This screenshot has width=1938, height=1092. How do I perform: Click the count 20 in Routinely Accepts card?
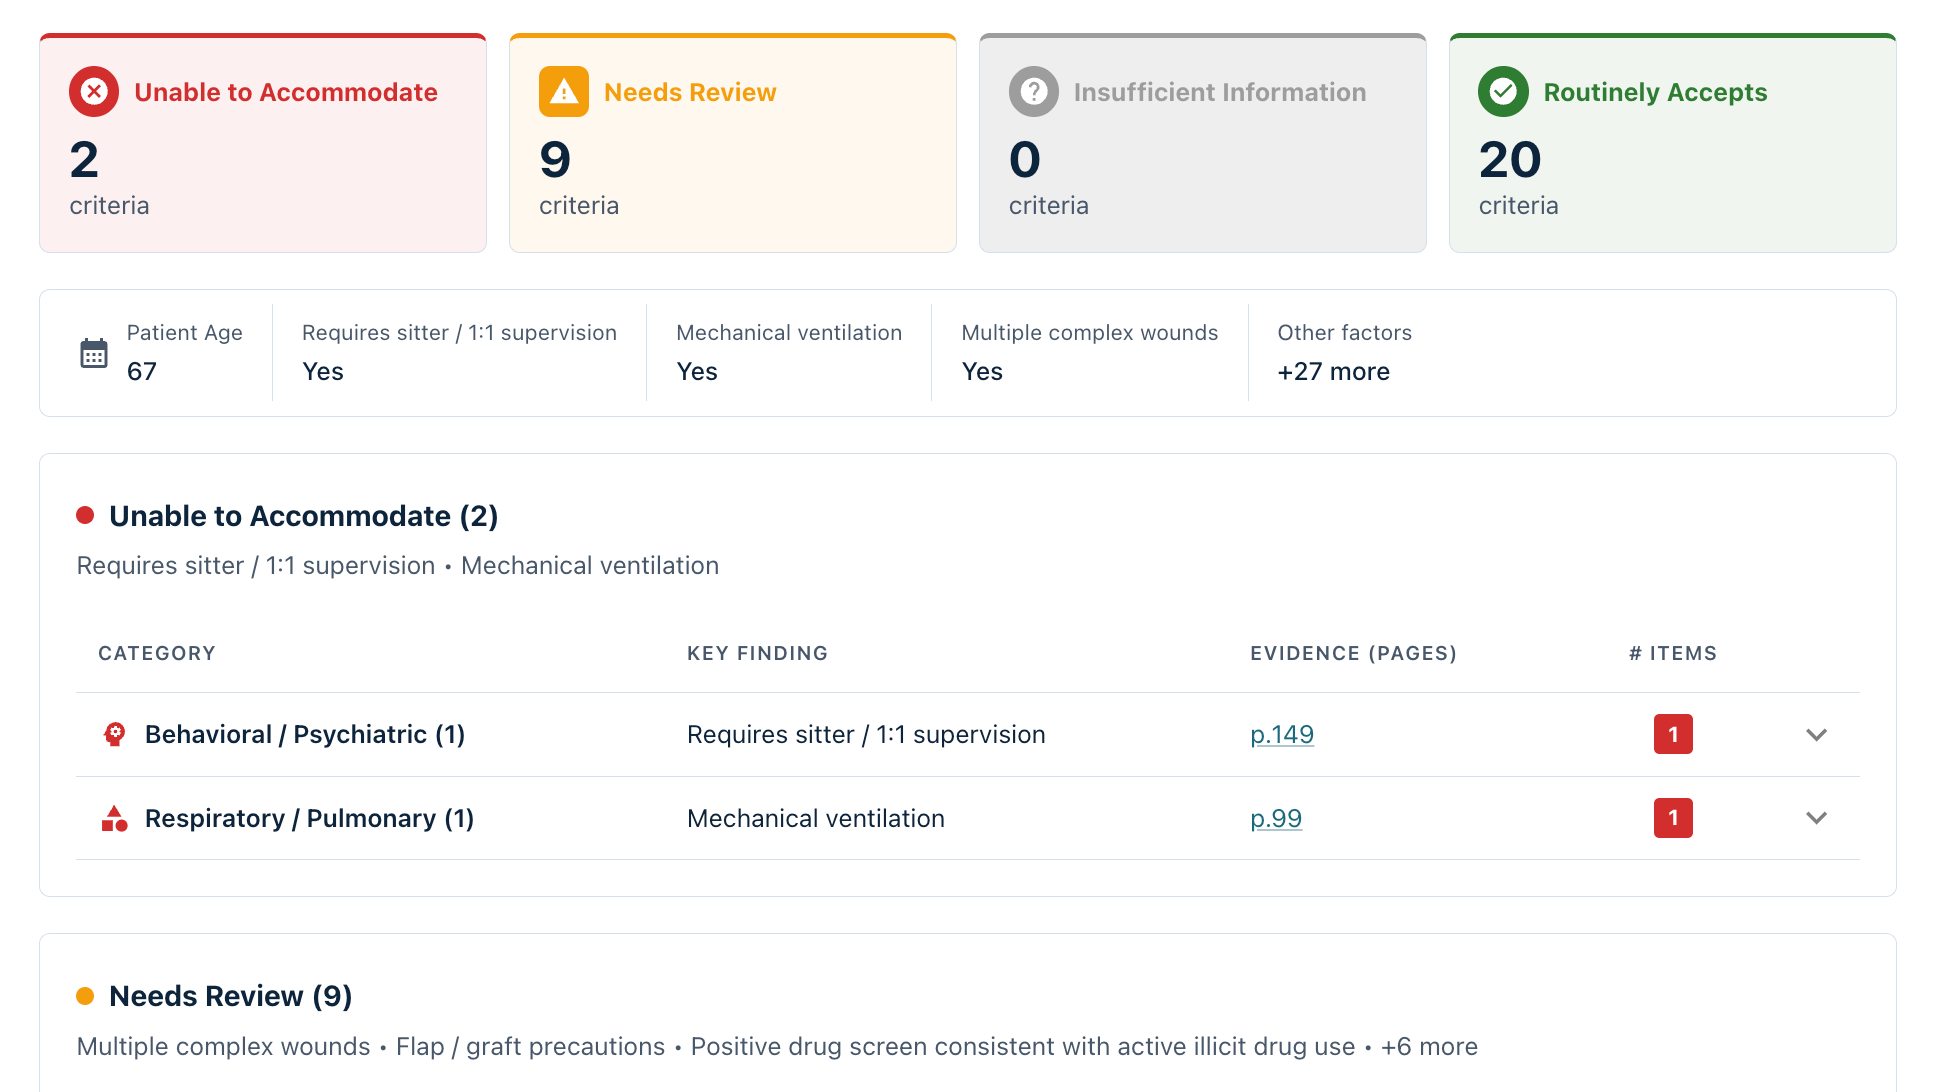(x=1510, y=160)
